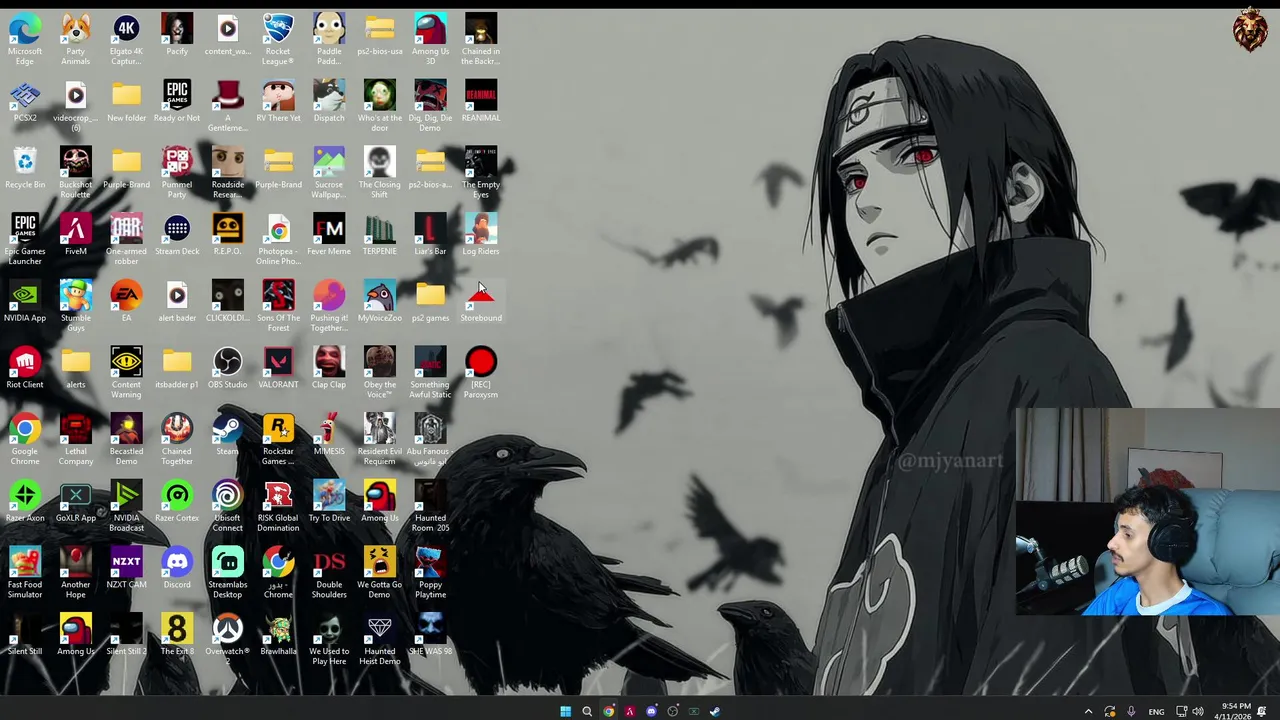Open Windows Start menu
The height and width of the screenshot is (720, 1280).
(x=565, y=711)
